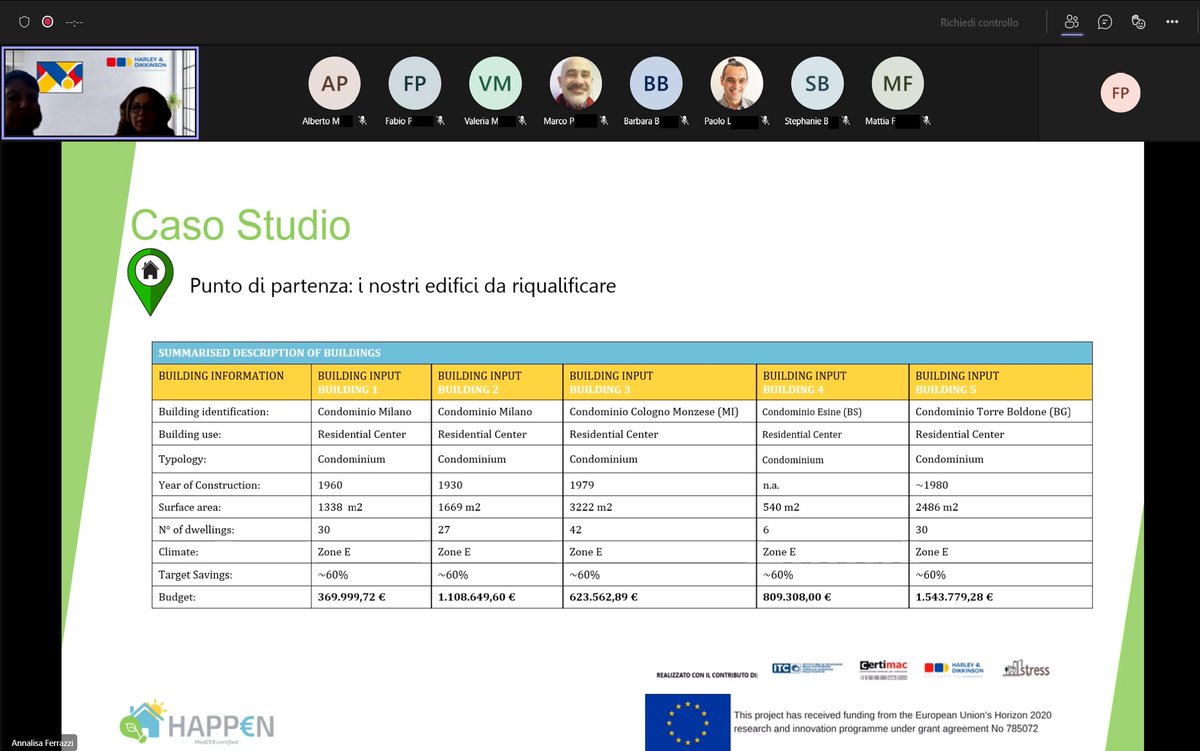Image resolution: width=1200 pixels, height=751 pixels.
Task: Click the European Union flag emblem
Action: tap(686, 722)
